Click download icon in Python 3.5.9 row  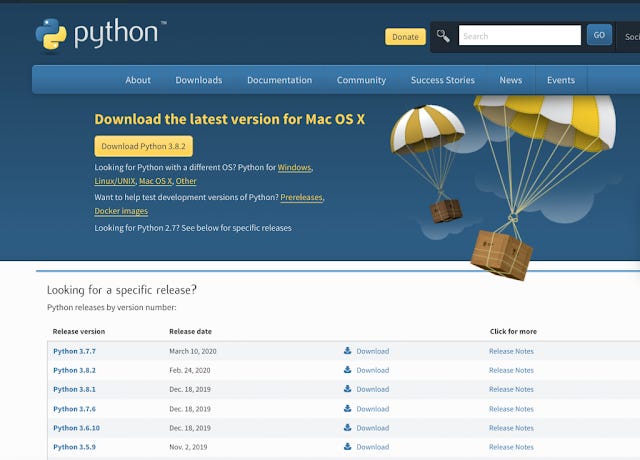click(x=347, y=447)
